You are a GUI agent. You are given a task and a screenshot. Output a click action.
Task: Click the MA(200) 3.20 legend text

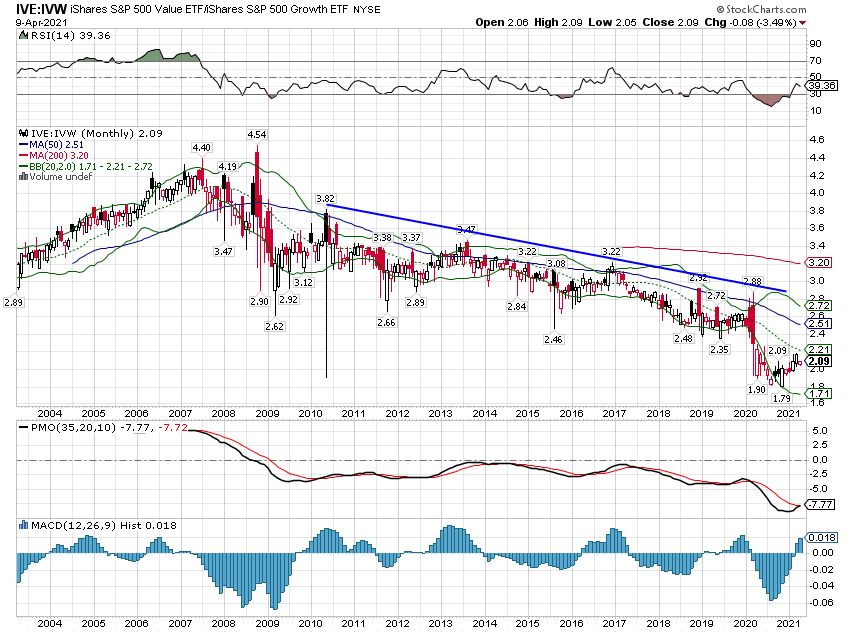point(59,156)
